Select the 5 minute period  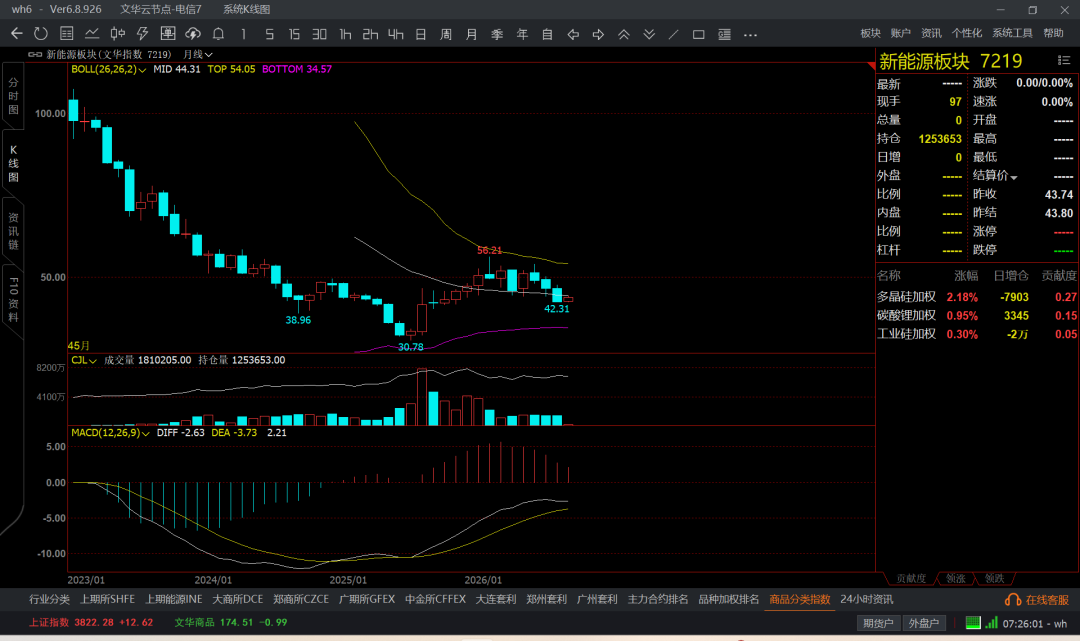(269, 34)
